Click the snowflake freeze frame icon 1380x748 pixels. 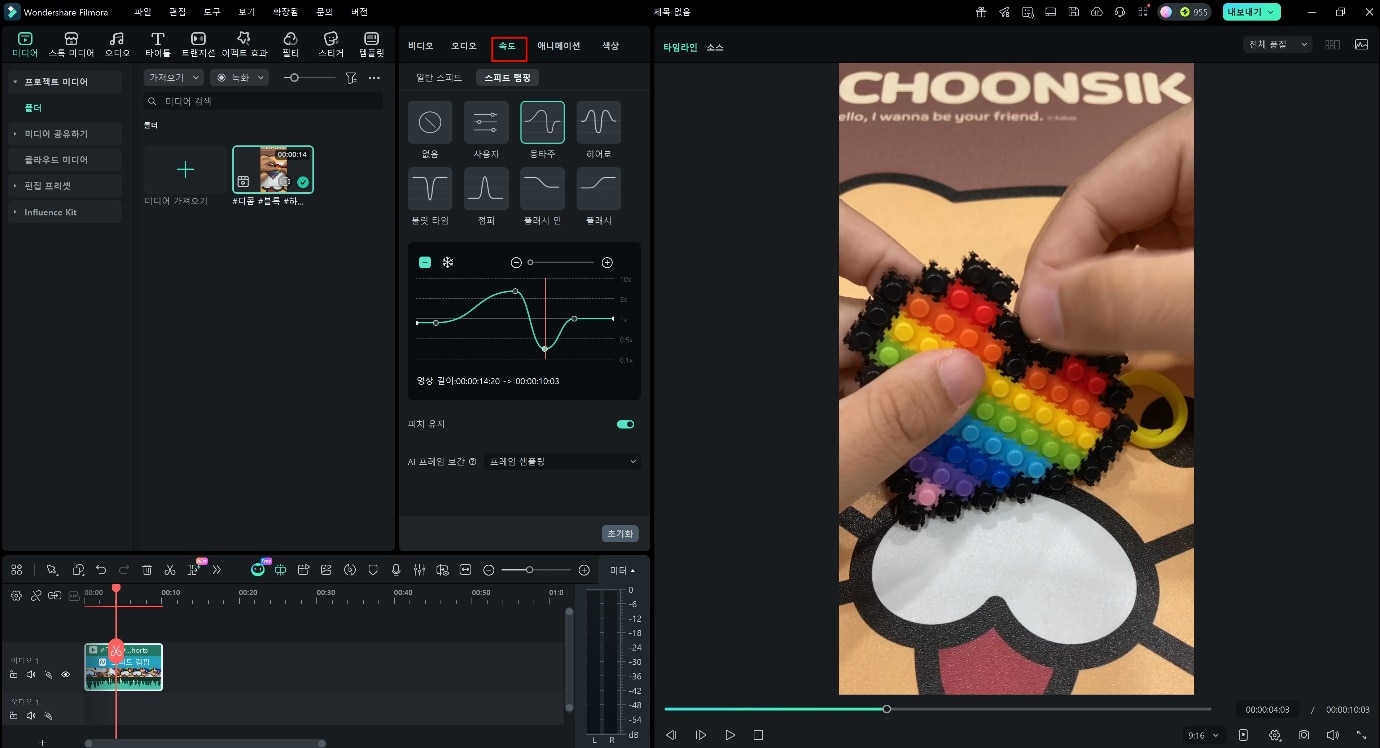click(448, 262)
